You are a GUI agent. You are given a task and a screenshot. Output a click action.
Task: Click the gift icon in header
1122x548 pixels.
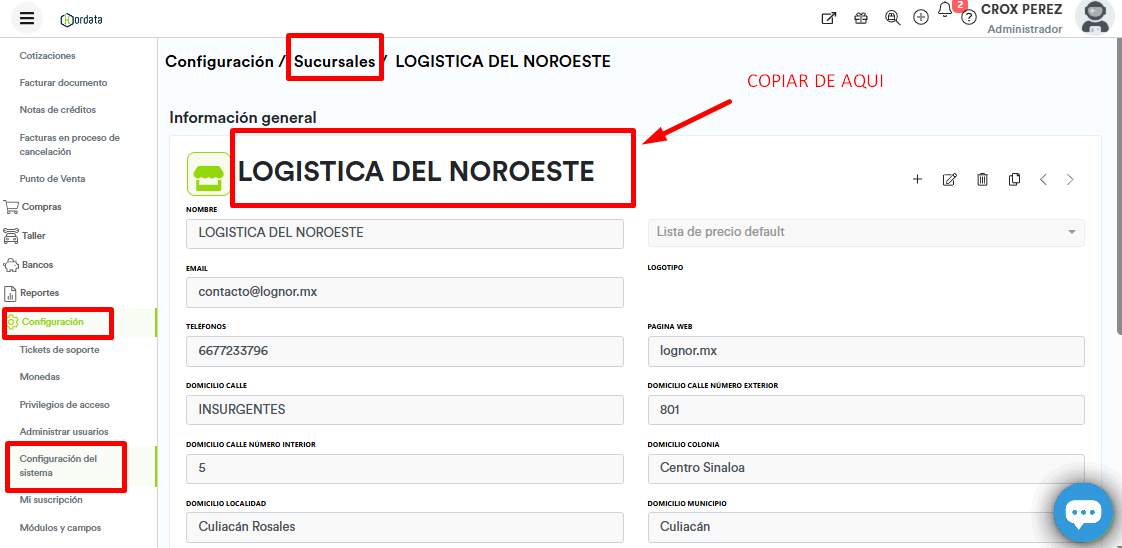pos(860,18)
